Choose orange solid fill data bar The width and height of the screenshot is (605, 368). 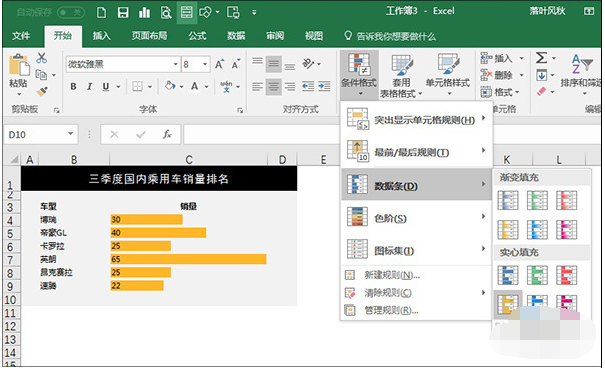508,304
